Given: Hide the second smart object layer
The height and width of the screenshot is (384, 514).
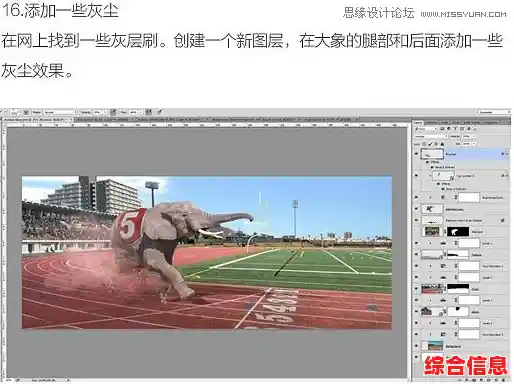Looking at the screenshot, I should coord(416,175).
